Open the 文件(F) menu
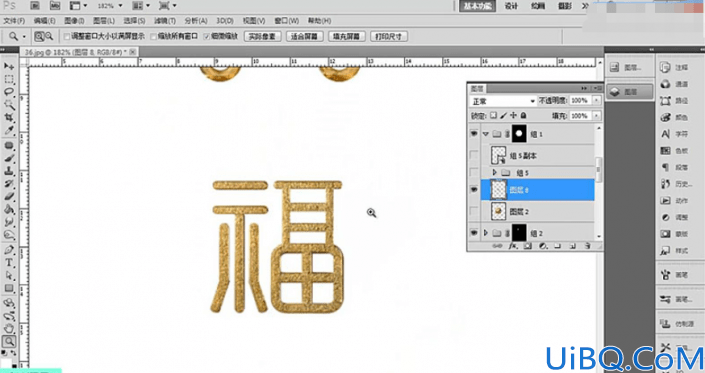This screenshot has width=705, height=373. tap(14, 21)
